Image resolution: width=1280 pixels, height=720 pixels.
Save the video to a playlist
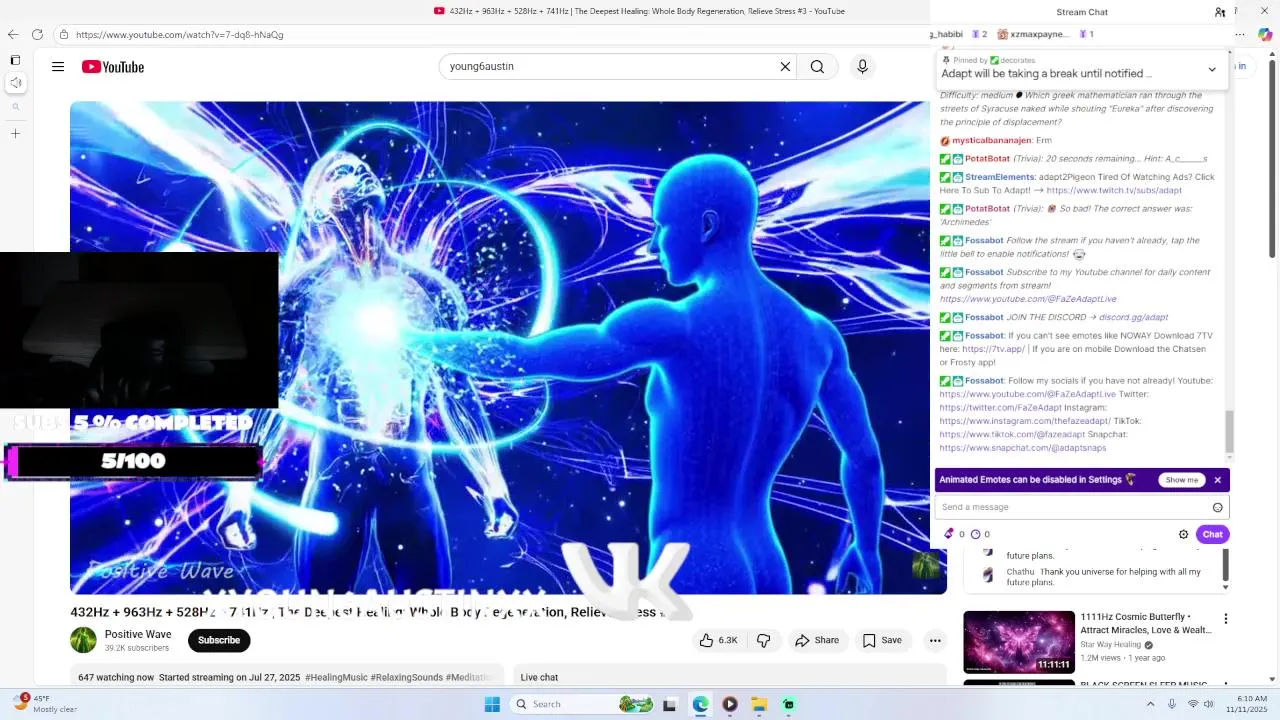[882, 640]
